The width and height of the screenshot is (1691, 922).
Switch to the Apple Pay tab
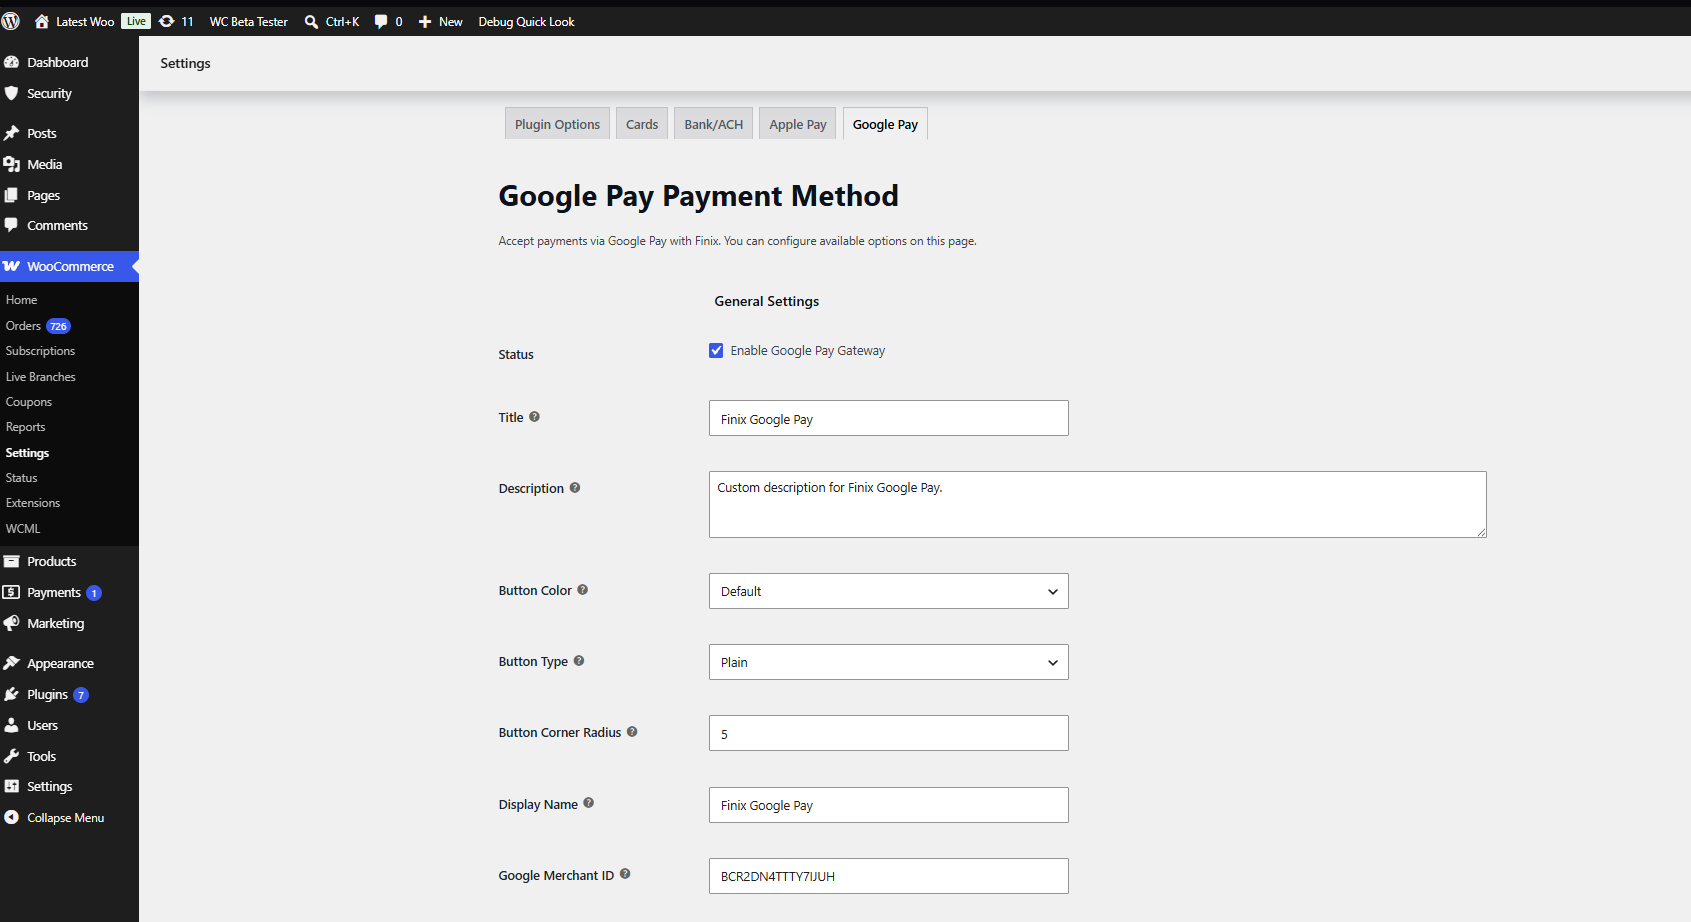tap(798, 124)
